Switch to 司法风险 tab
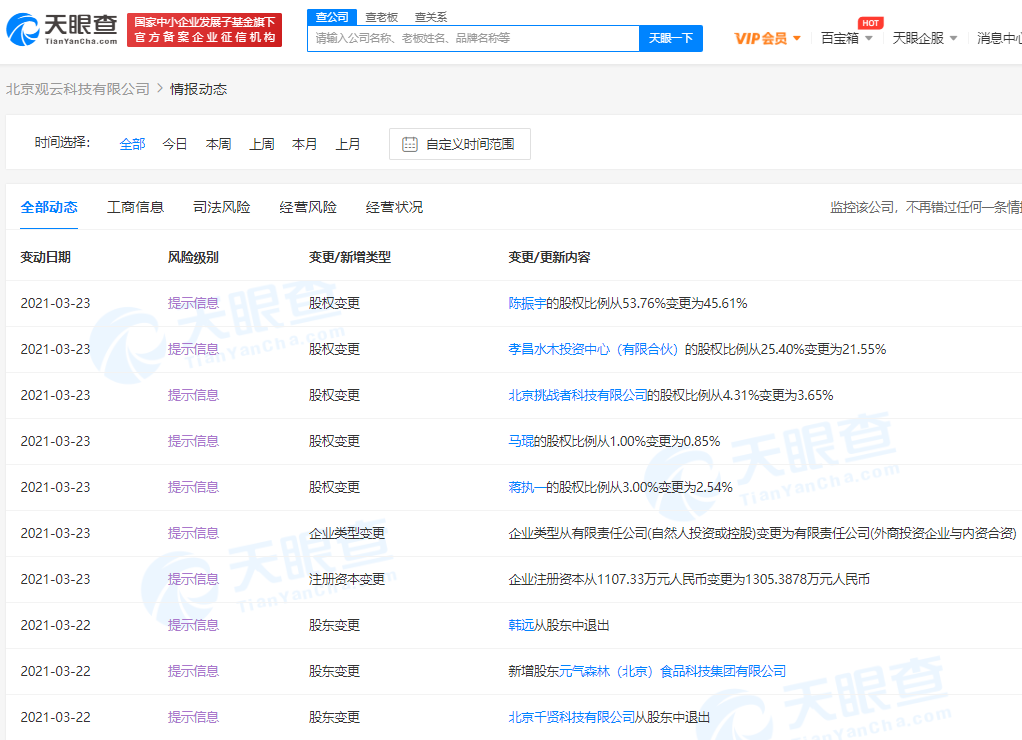This screenshot has width=1022, height=740. click(222, 207)
